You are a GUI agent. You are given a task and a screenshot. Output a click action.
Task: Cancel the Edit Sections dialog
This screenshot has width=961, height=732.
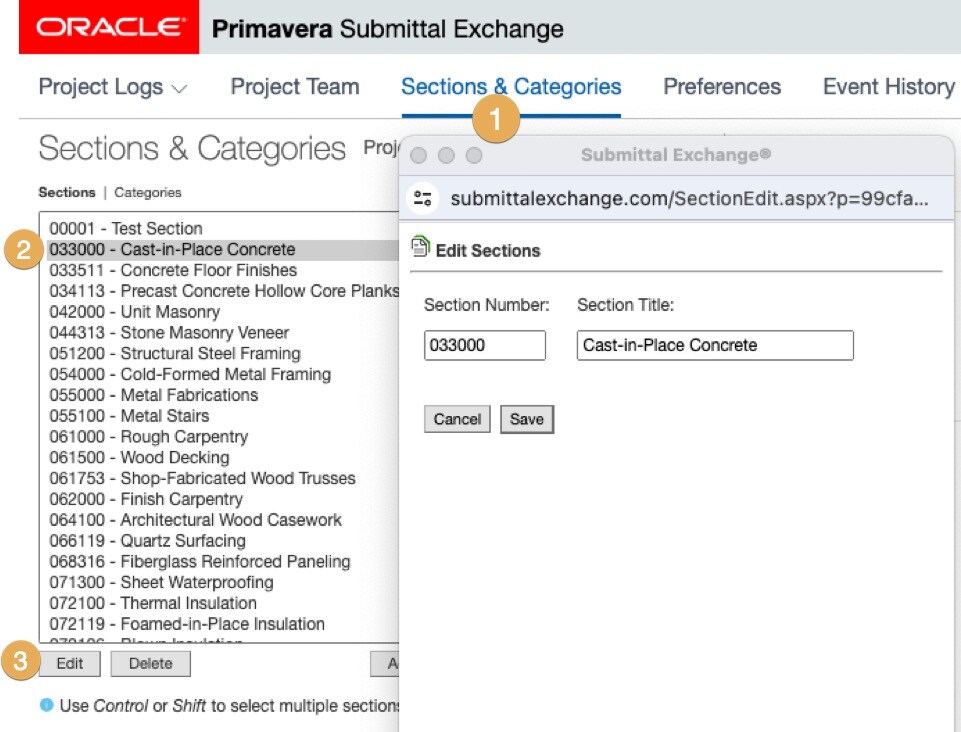(x=457, y=419)
